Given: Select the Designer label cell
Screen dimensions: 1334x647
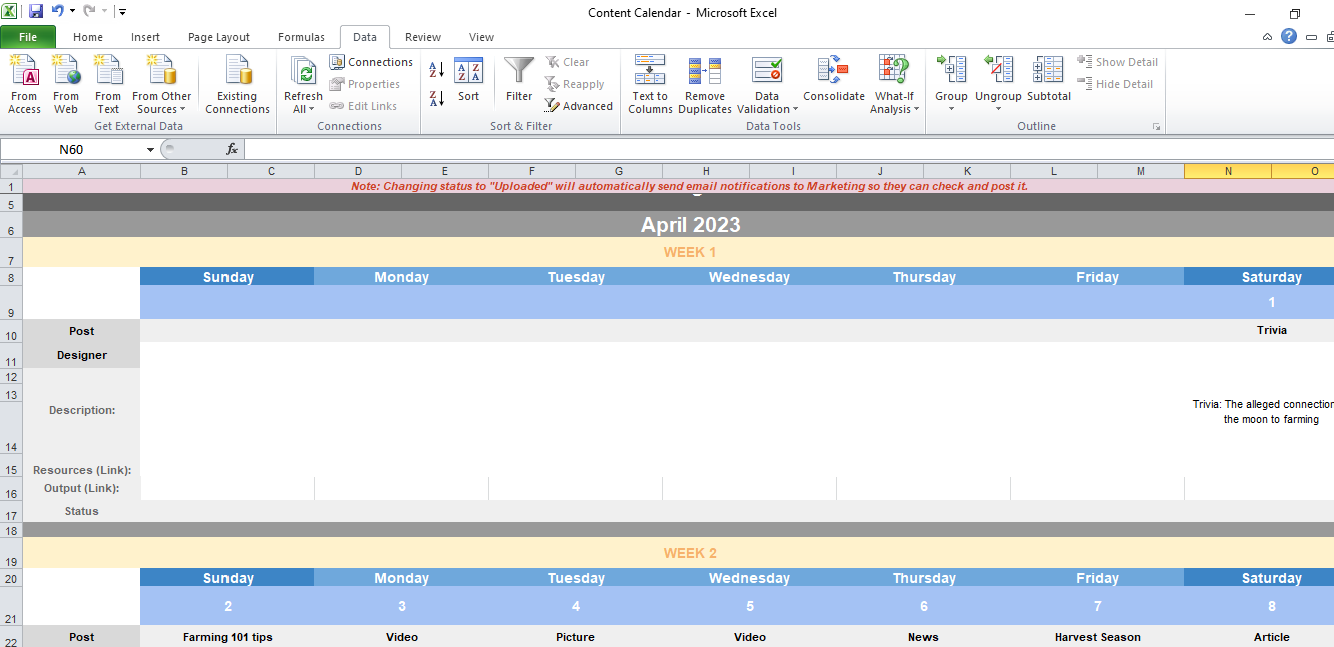Looking at the screenshot, I should [x=81, y=355].
